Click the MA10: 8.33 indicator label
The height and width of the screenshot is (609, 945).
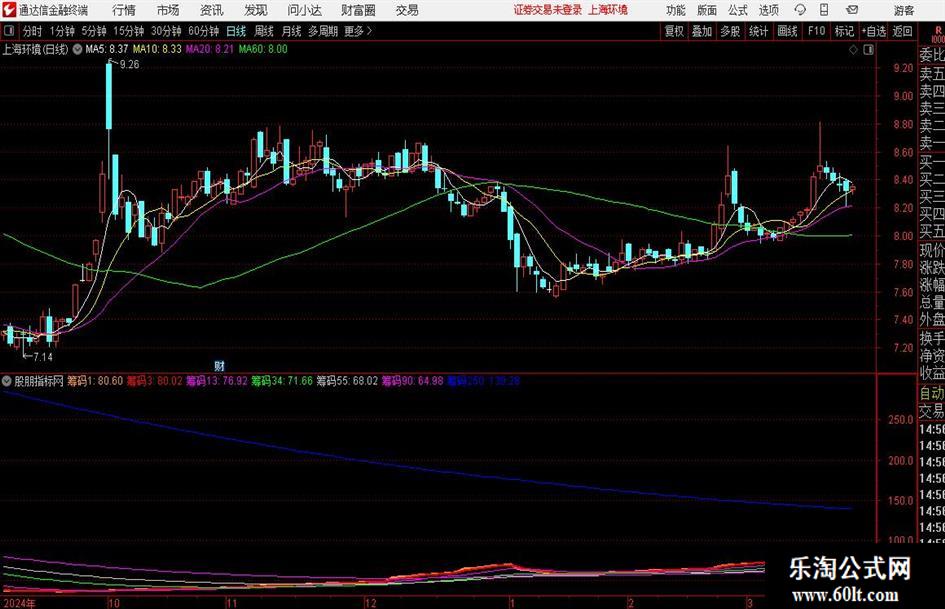157,49
